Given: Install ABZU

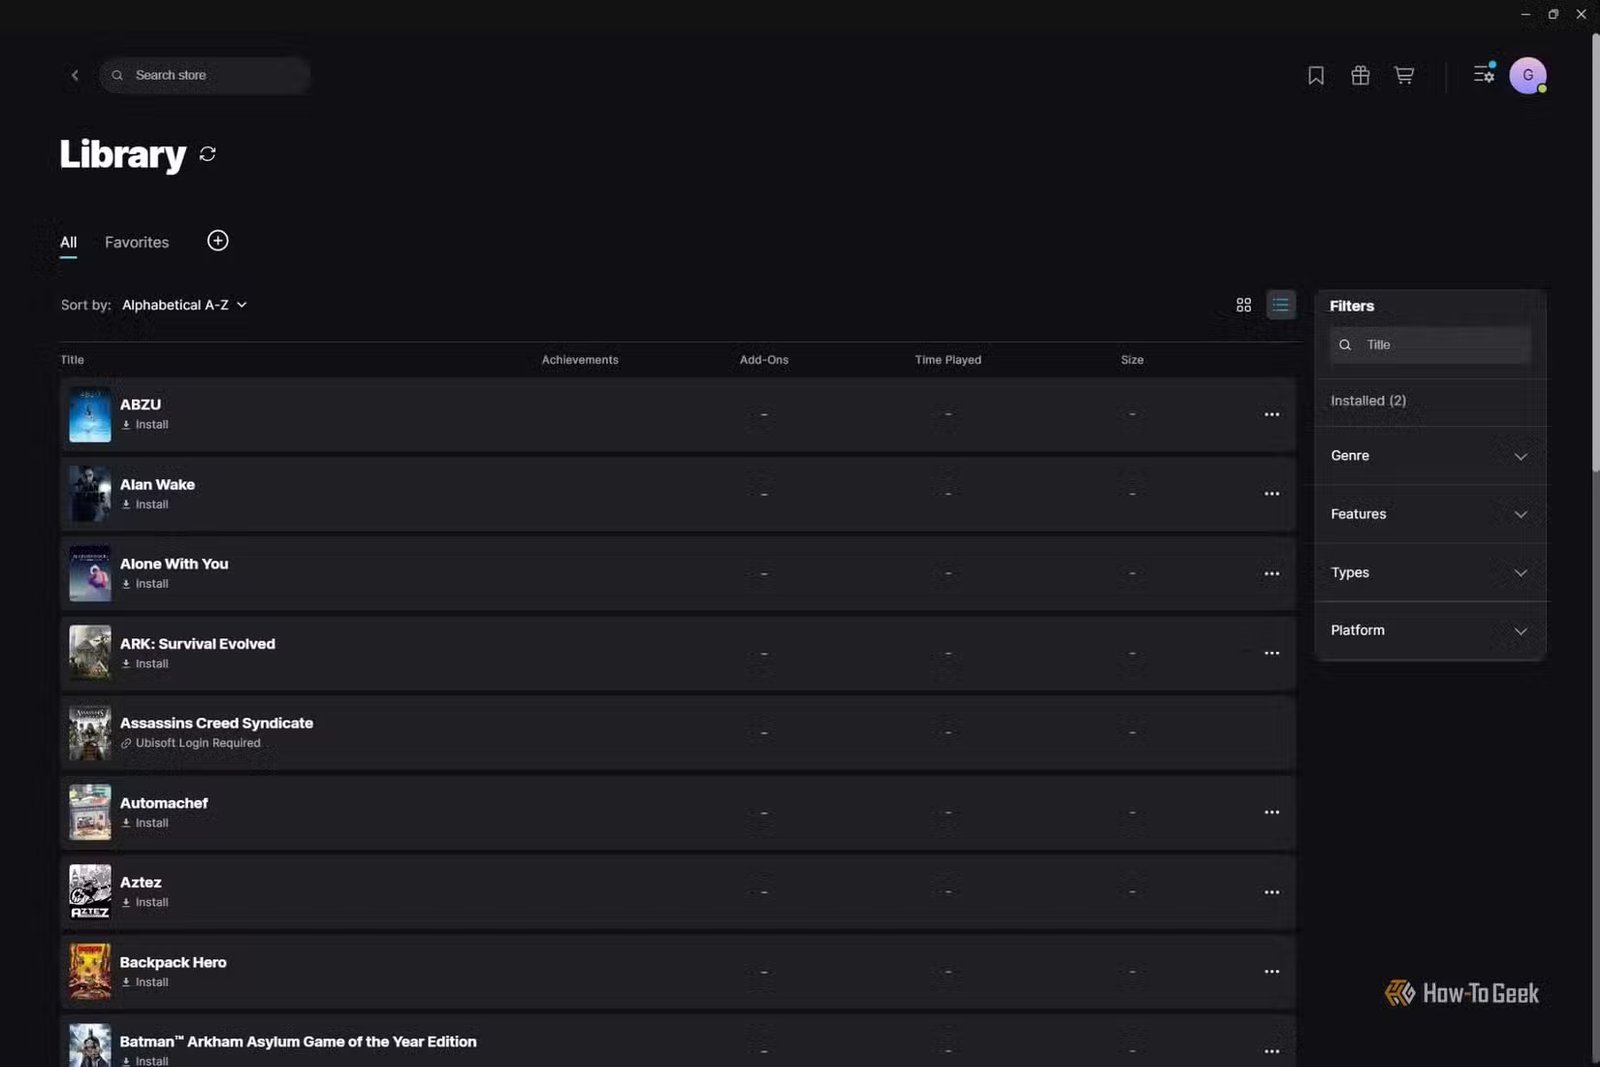Looking at the screenshot, I should [x=145, y=425].
